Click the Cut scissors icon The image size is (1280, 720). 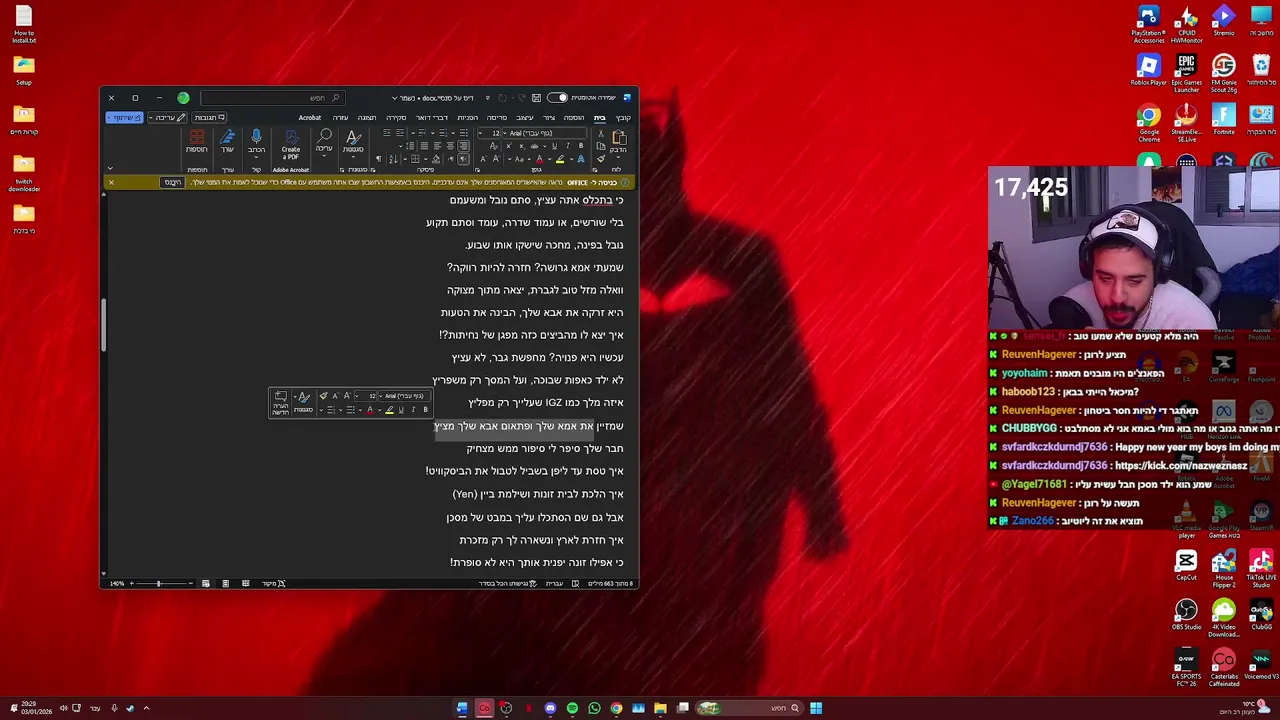[601, 133]
